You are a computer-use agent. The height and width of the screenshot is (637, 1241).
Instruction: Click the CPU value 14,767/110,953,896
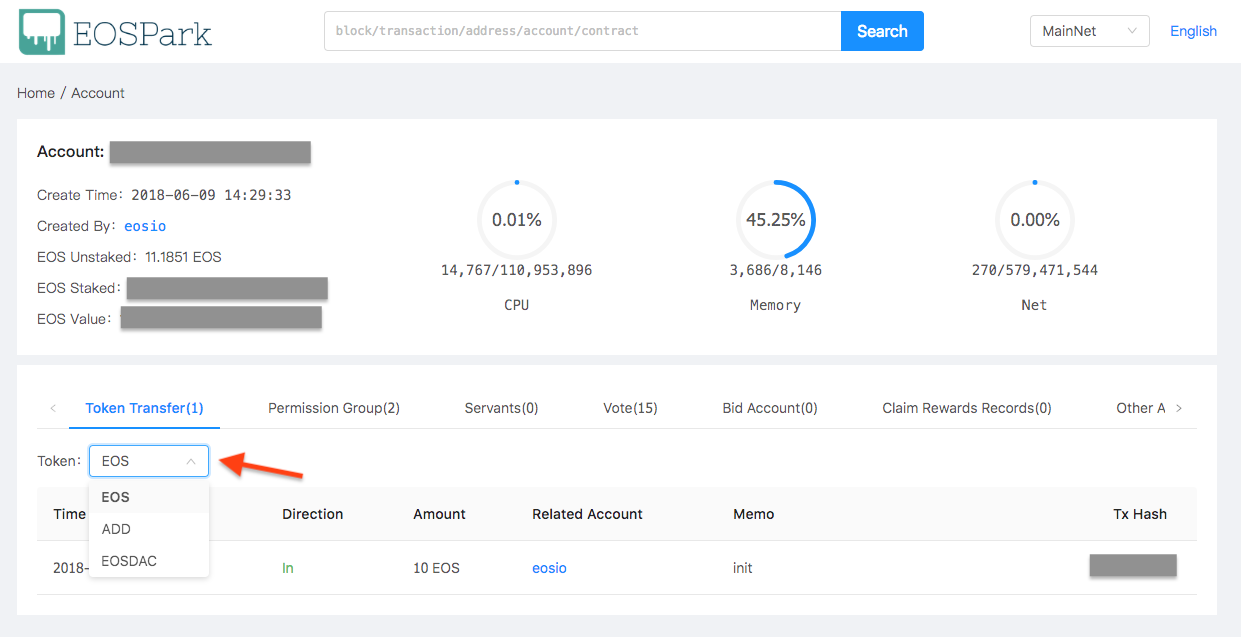tap(517, 270)
